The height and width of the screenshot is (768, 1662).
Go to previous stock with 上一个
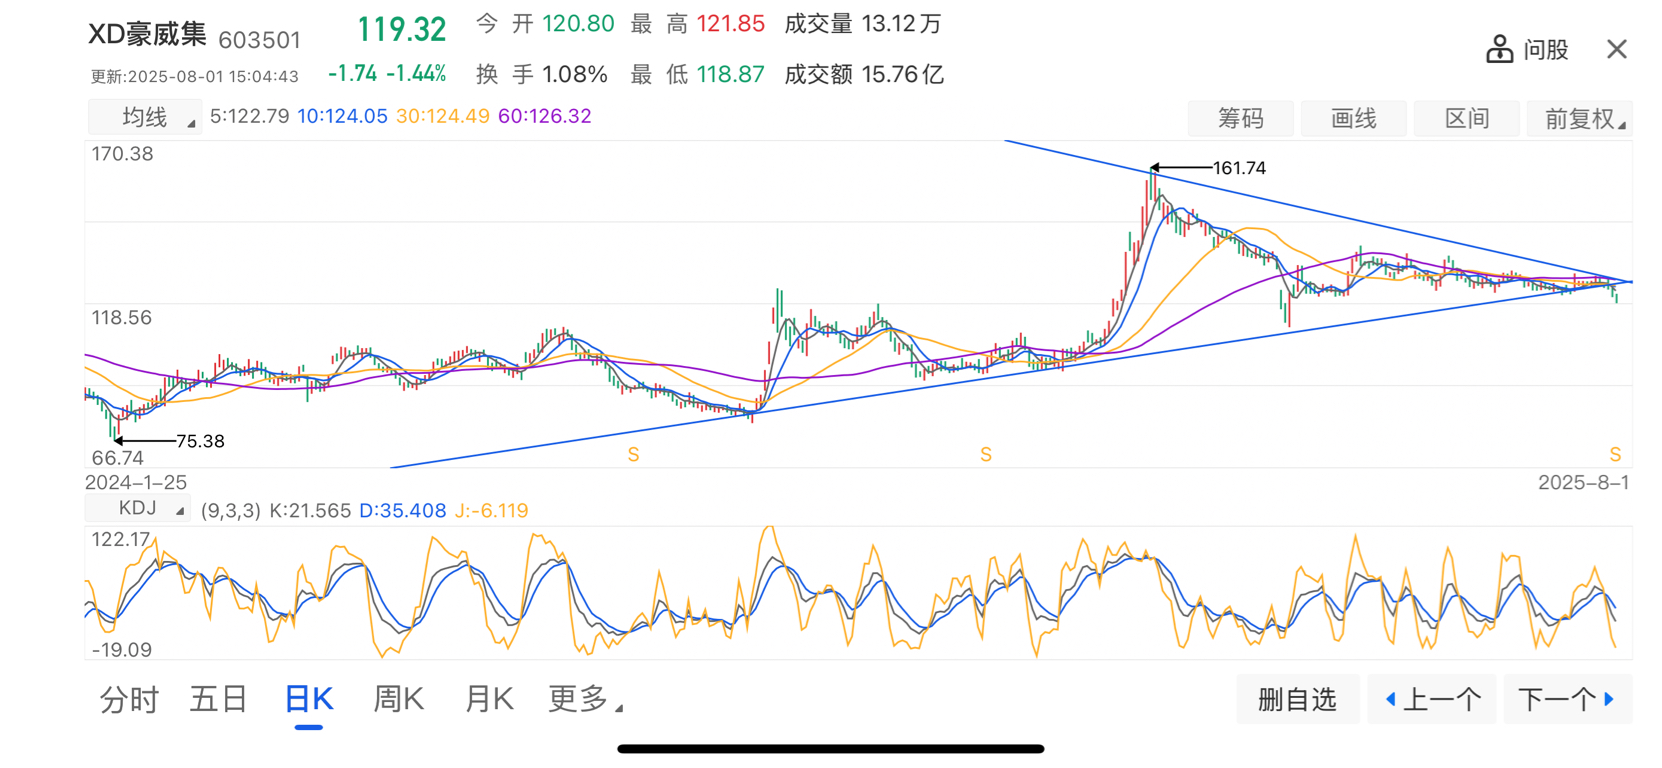1431,699
